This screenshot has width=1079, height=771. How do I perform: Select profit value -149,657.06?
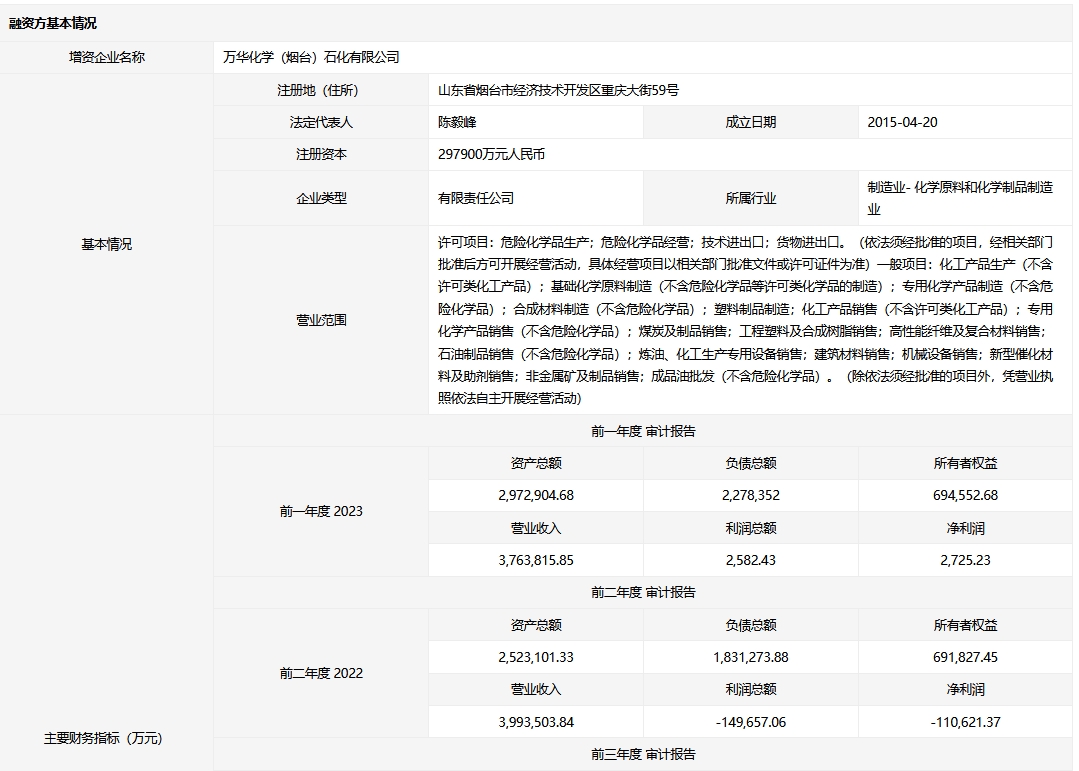click(x=750, y=722)
